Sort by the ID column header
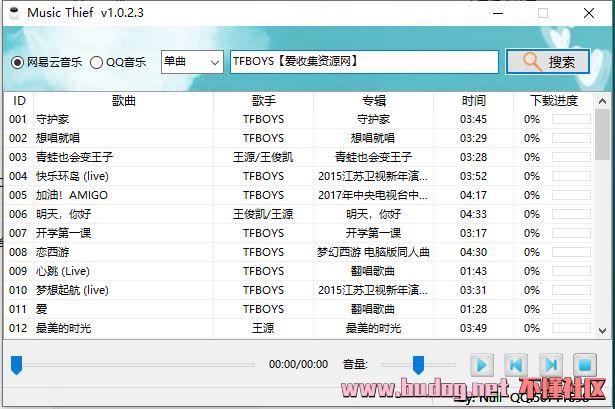The height and width of the screenshot is (409, 615). point(19,101)
